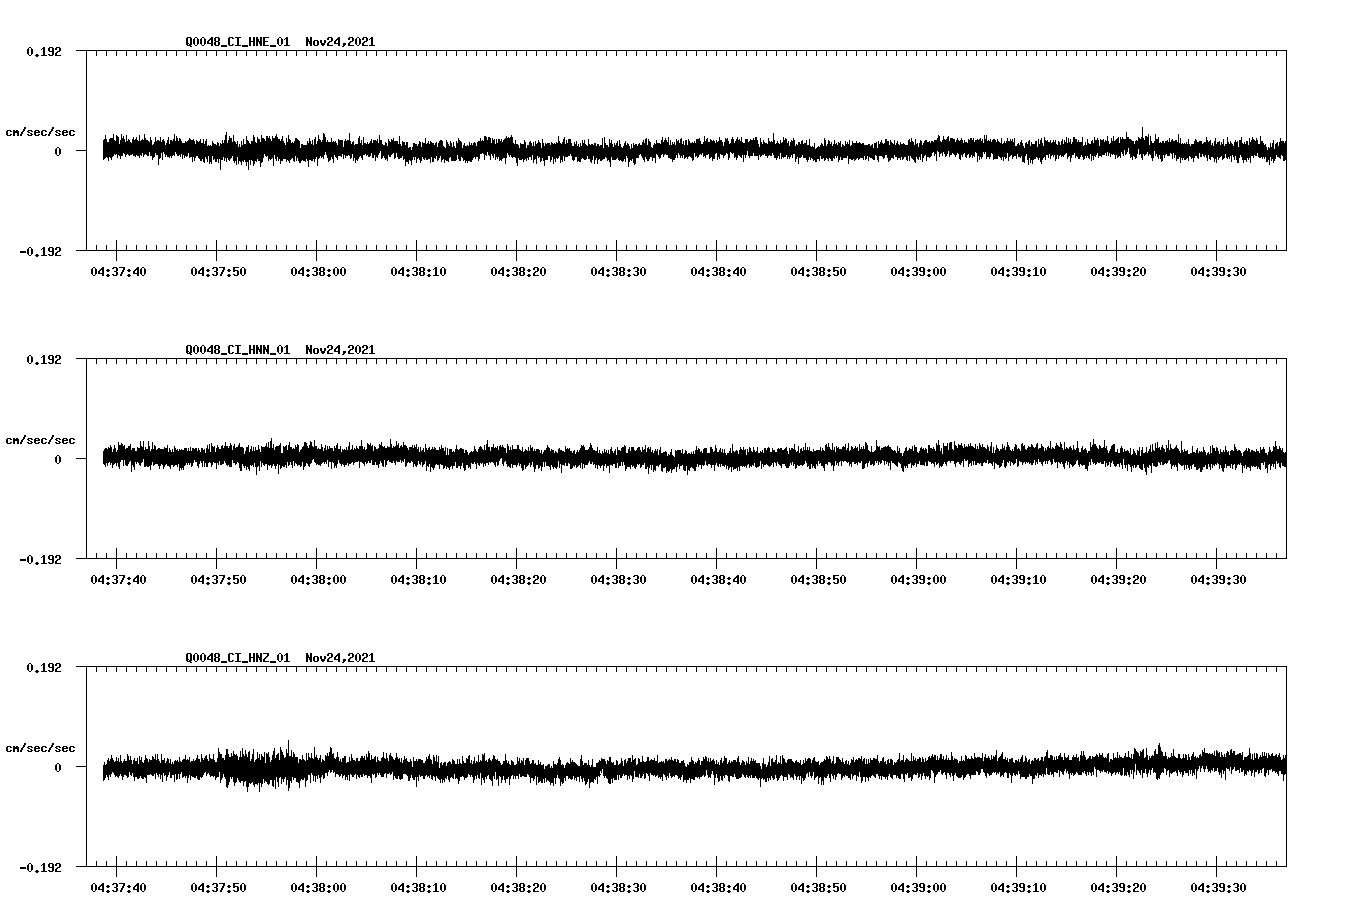Click 04:38:00 time label under HNZ plot
This screenshot has width=1358, height=924.
point(318,887)
